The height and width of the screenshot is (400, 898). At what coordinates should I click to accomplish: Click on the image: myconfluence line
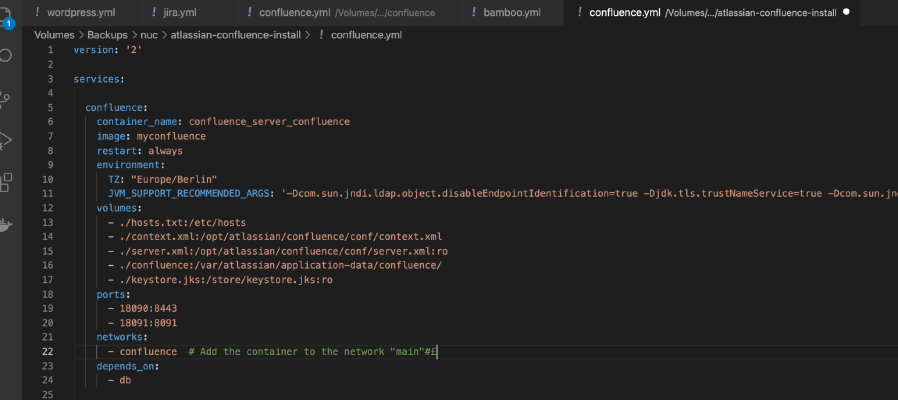[x=151, y=136]
